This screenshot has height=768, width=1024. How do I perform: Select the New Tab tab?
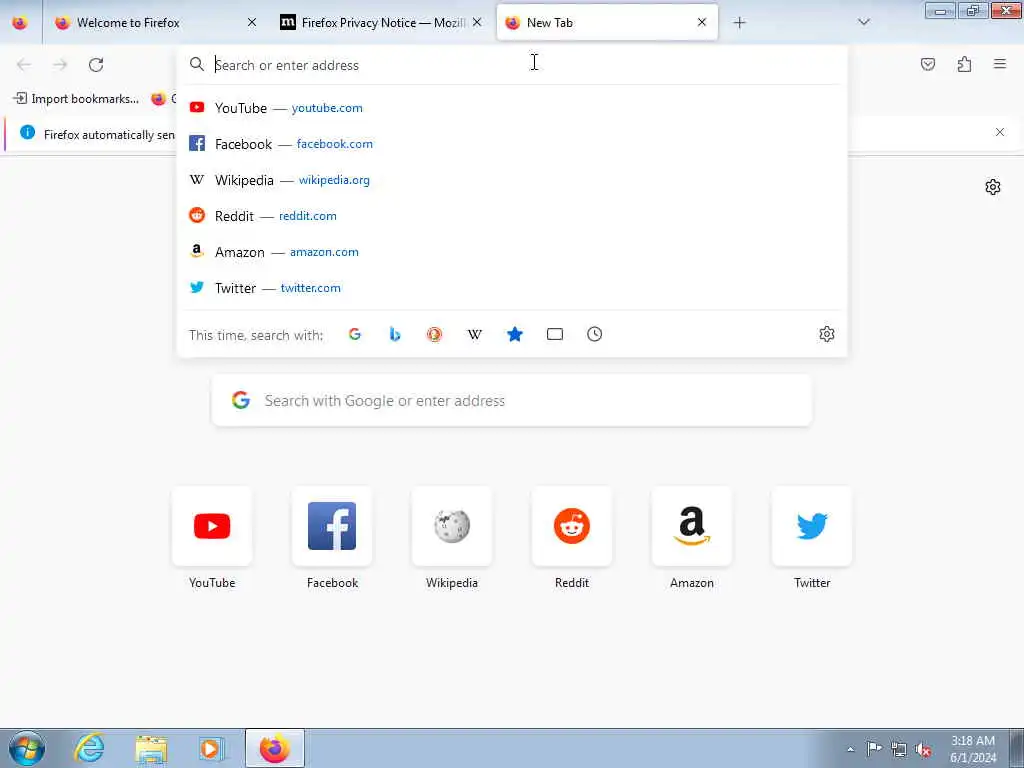[x=607, y=23]
